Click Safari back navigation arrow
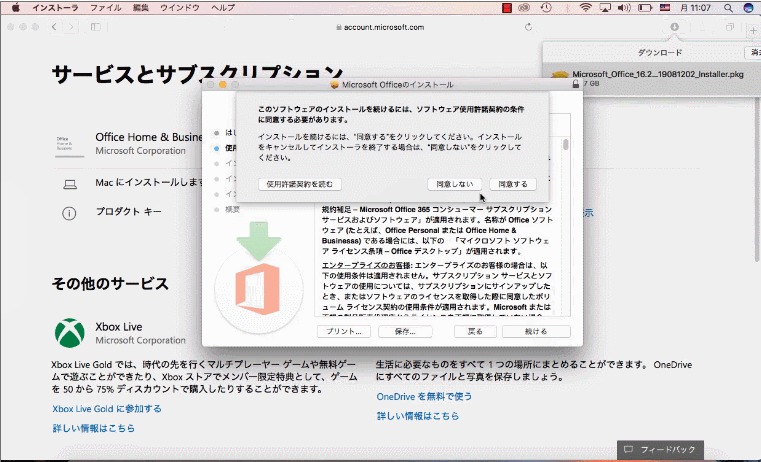Image resolution: width=761 pixels, height=462 pixels. coord(54,27)
